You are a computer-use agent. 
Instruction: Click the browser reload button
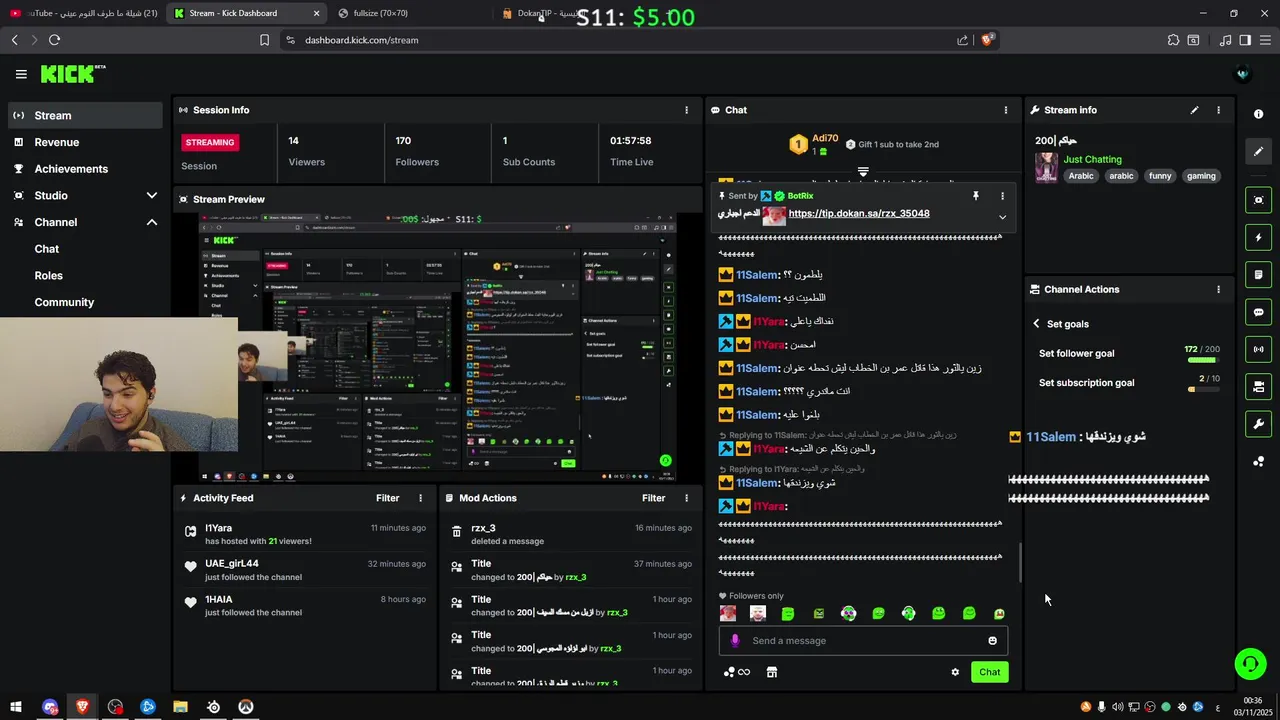[54, 40]
